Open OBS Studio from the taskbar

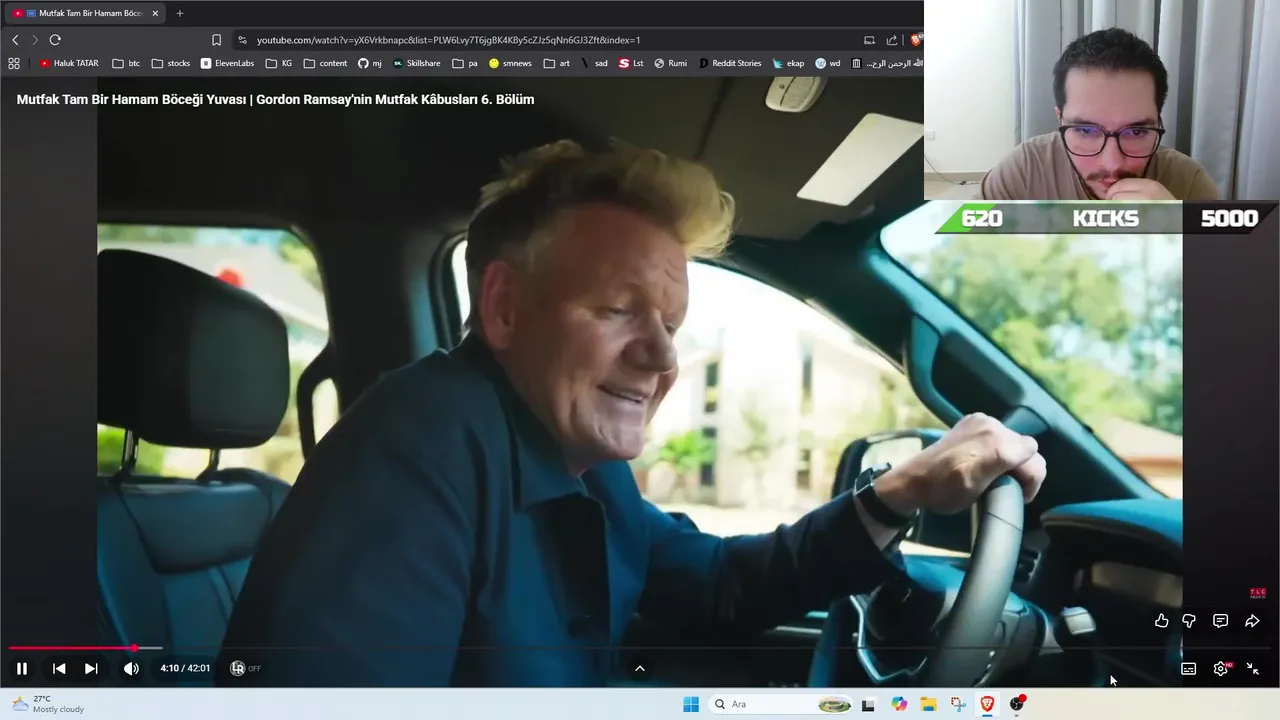click(1017, 704)
